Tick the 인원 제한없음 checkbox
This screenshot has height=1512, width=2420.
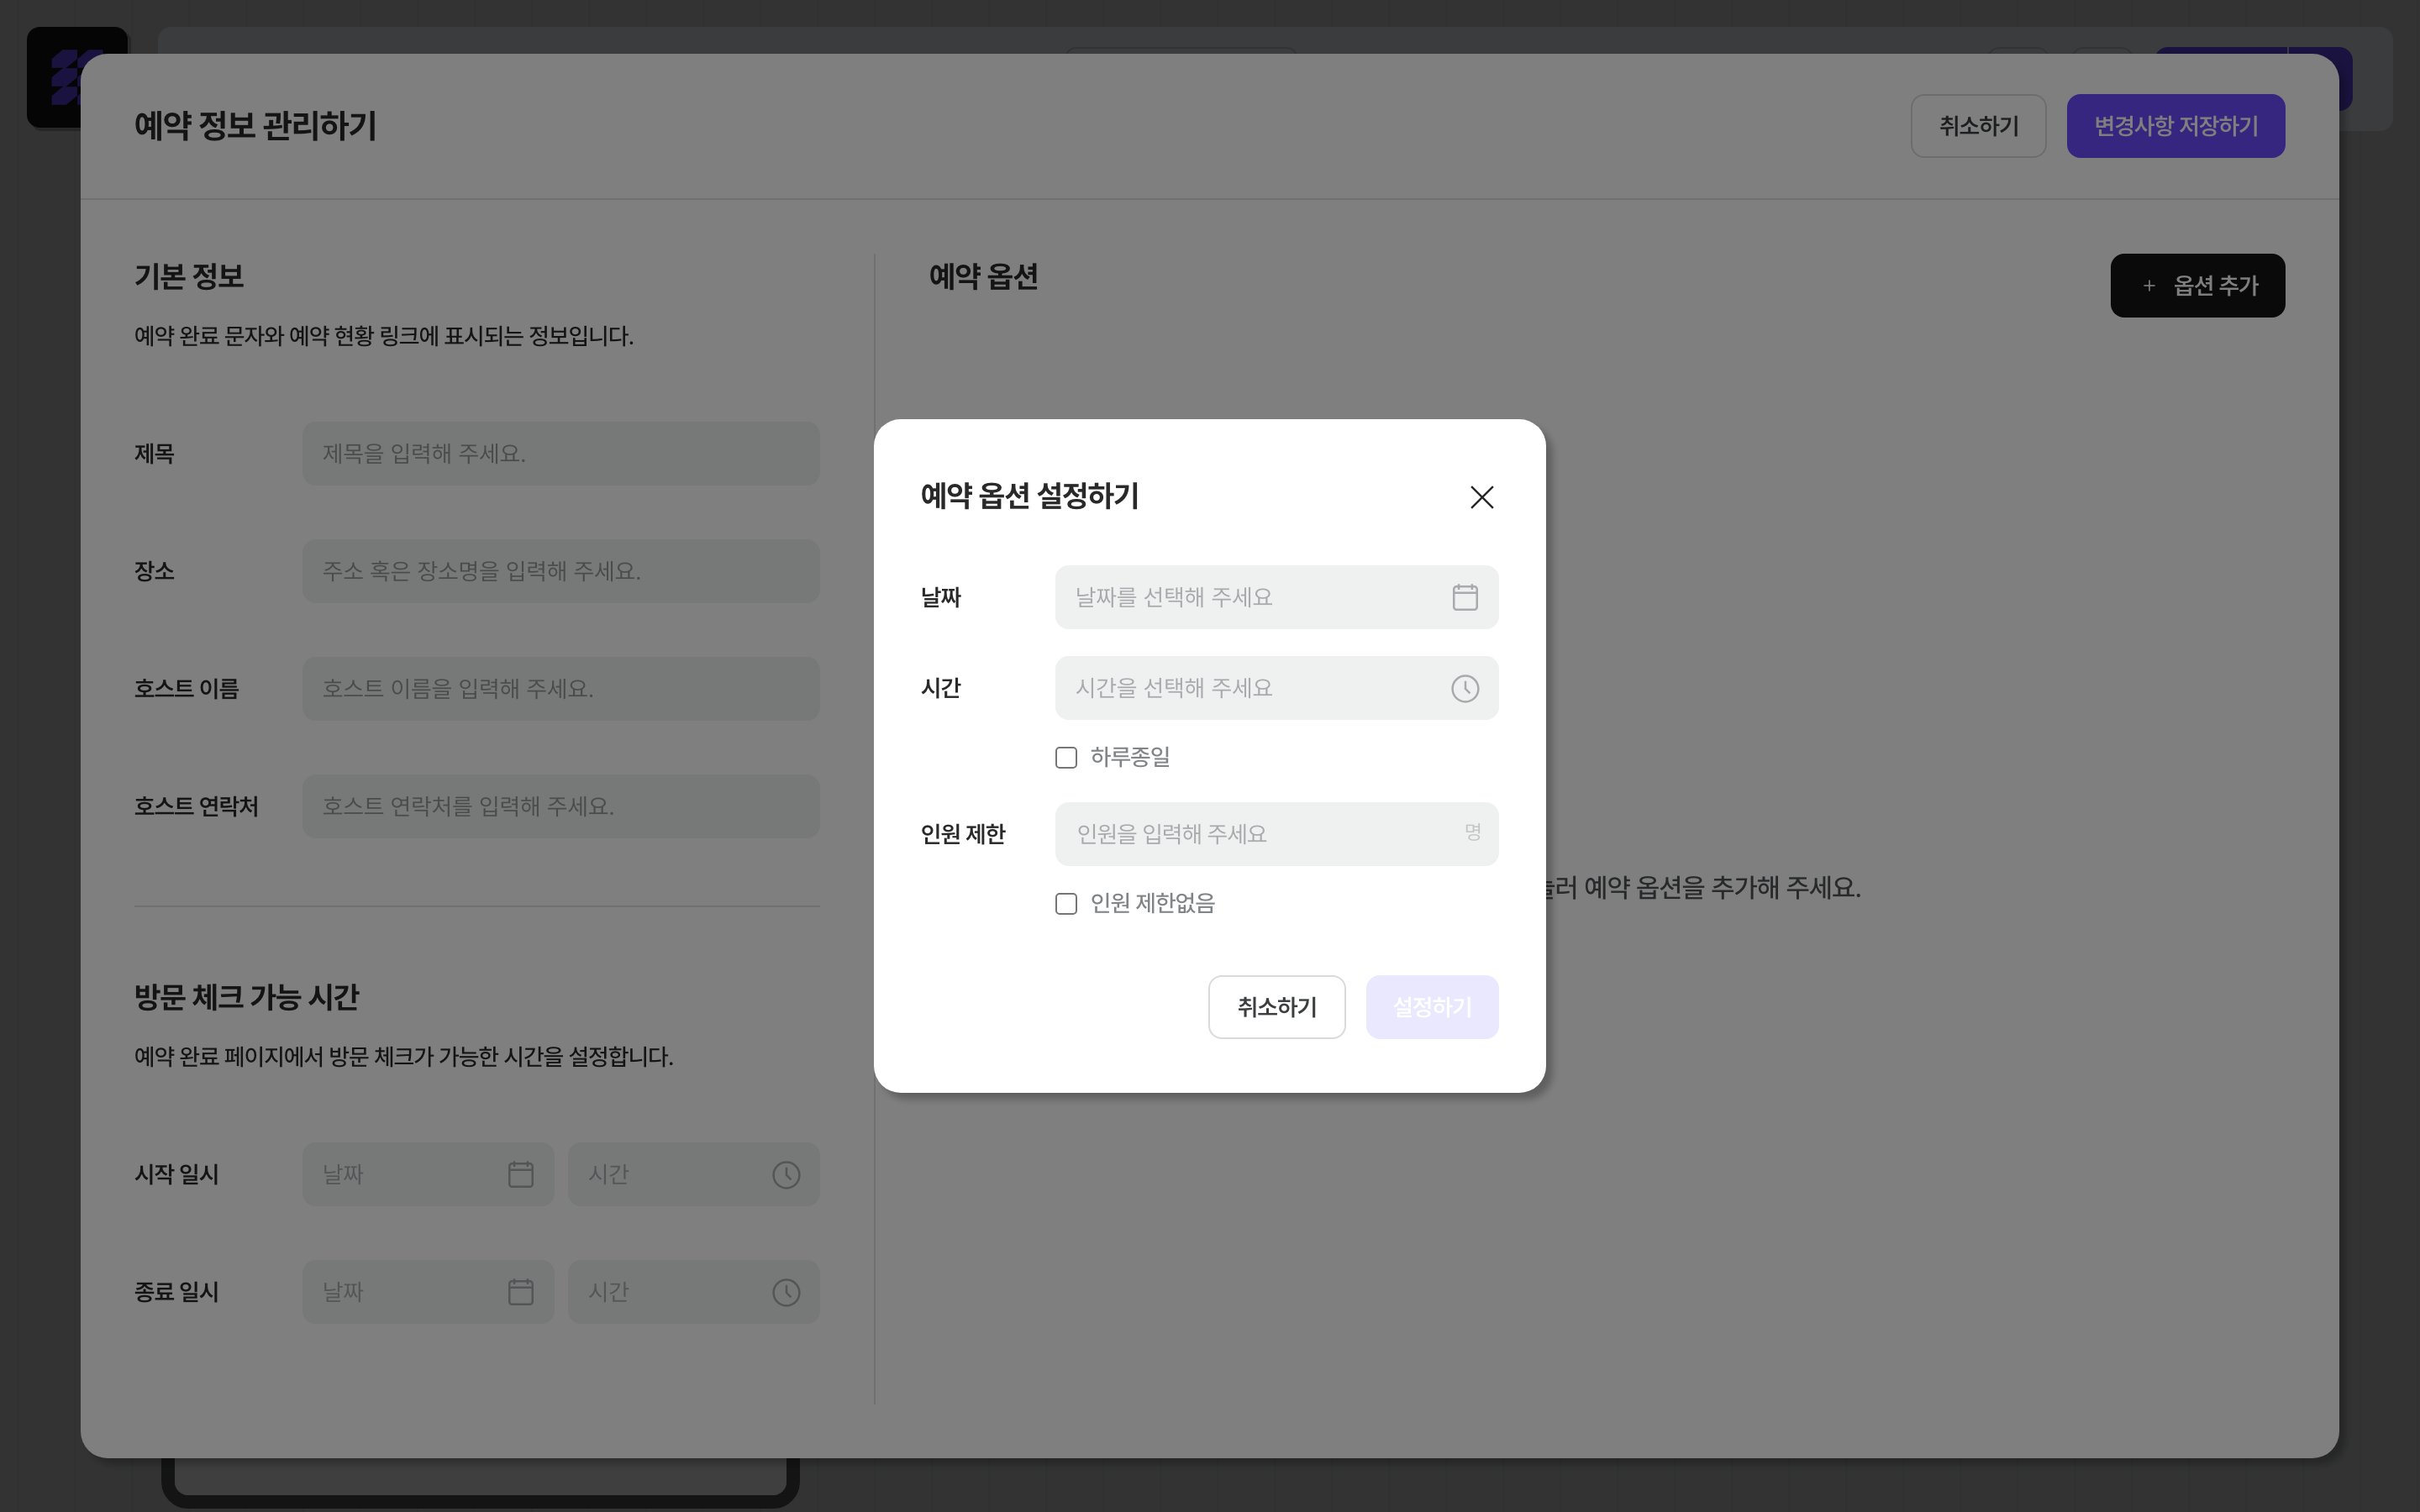pyautogui.click(x=1066, y=903)
